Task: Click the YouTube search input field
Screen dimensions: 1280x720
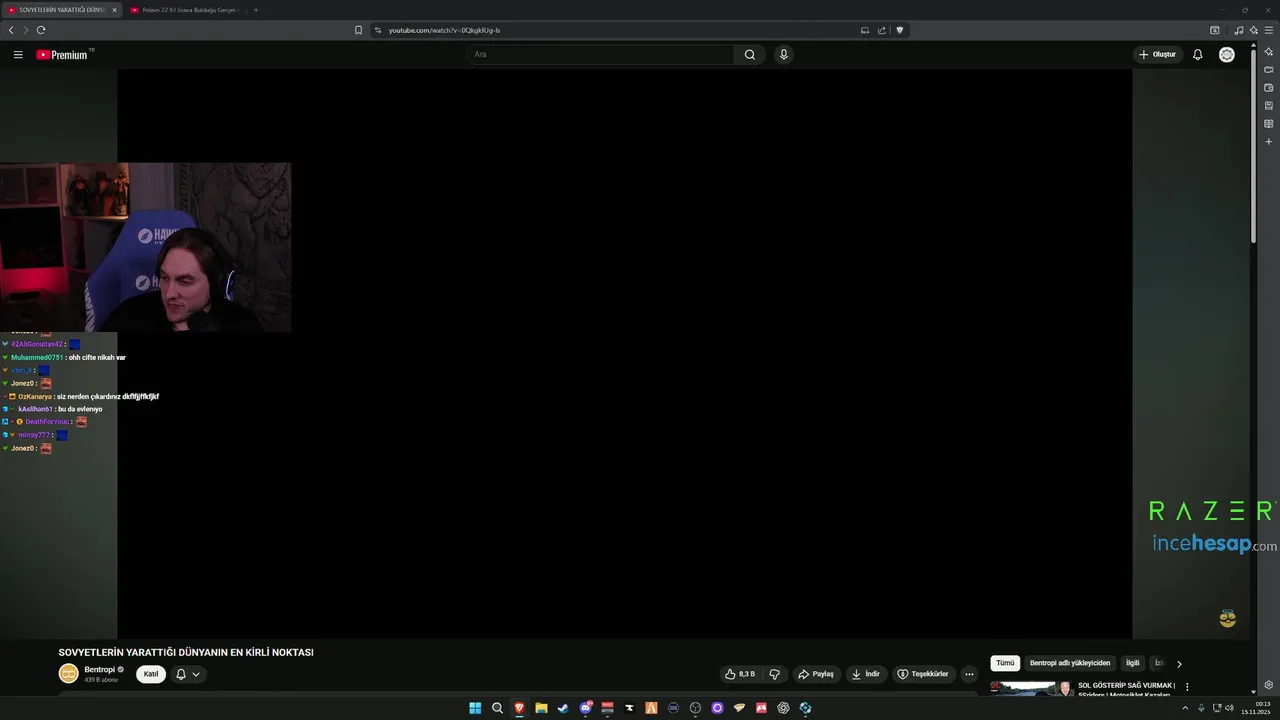Action: coord(600,54)
